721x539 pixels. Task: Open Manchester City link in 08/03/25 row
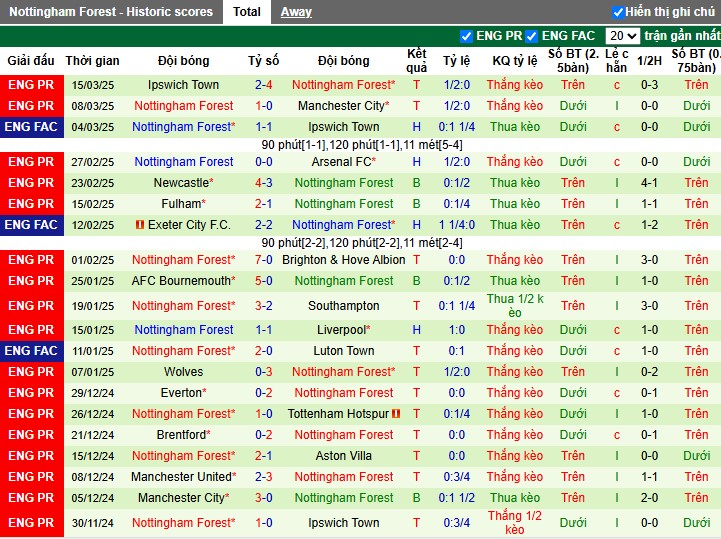pos(343,106)
